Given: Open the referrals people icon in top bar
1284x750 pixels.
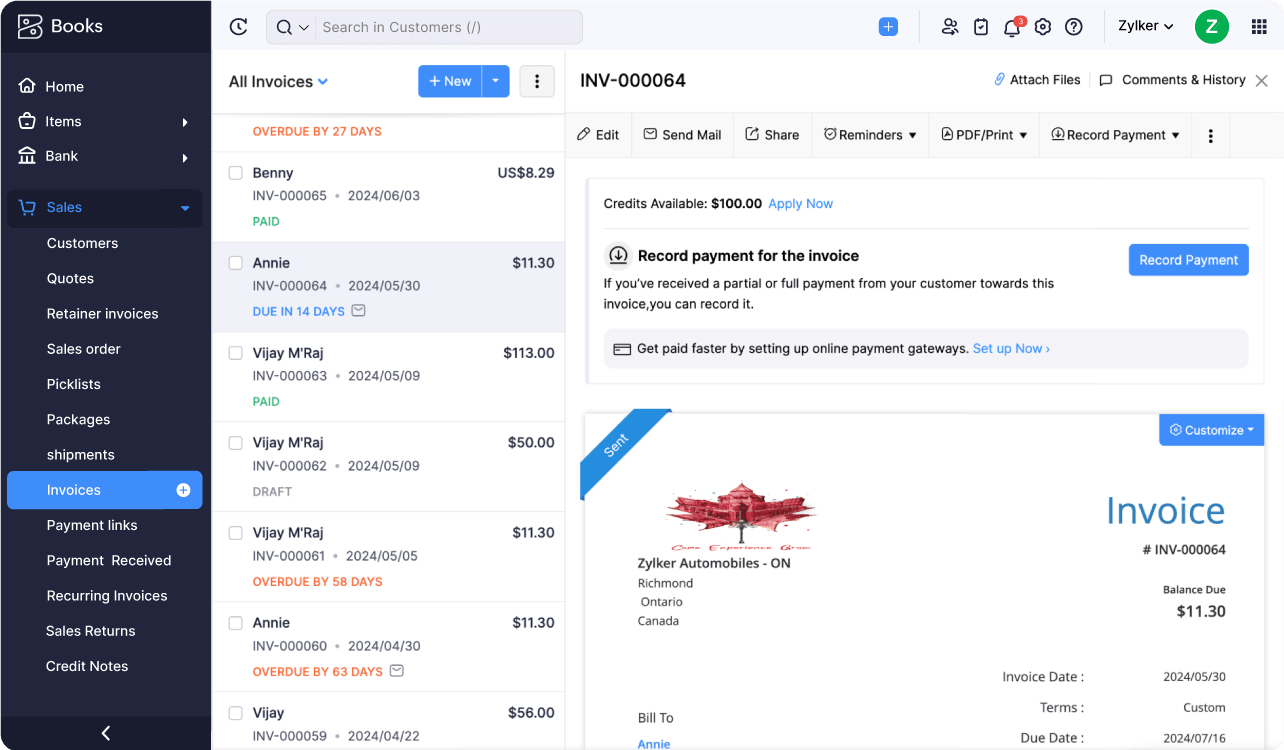Looking at the screenshot, I should click(950, 27).
